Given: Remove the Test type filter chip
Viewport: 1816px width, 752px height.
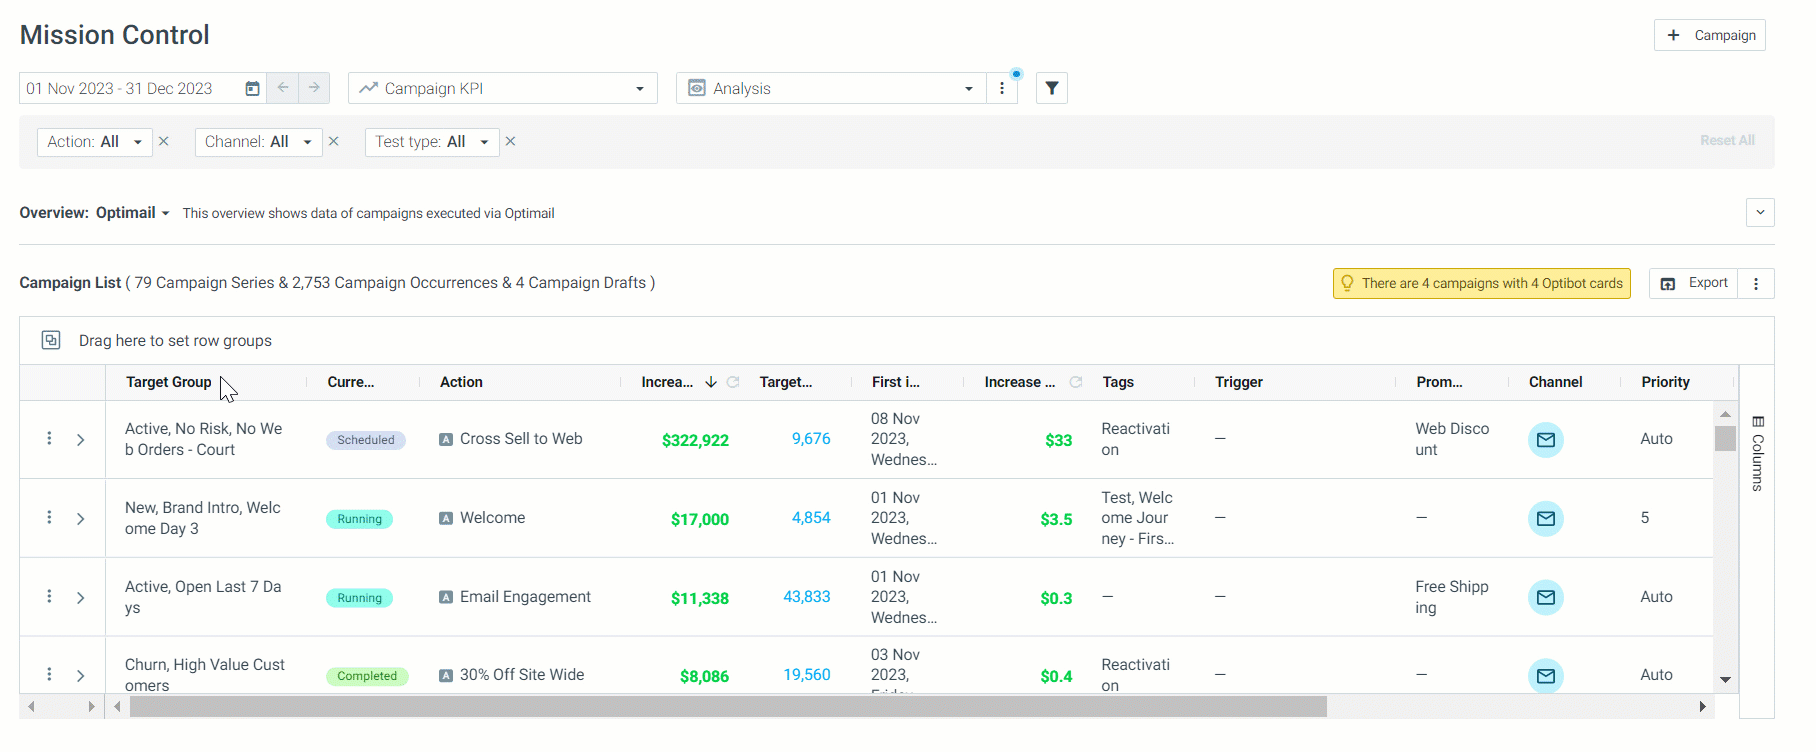Looking at the screenshot, I should pyautogui.click(x=510, y=141).
